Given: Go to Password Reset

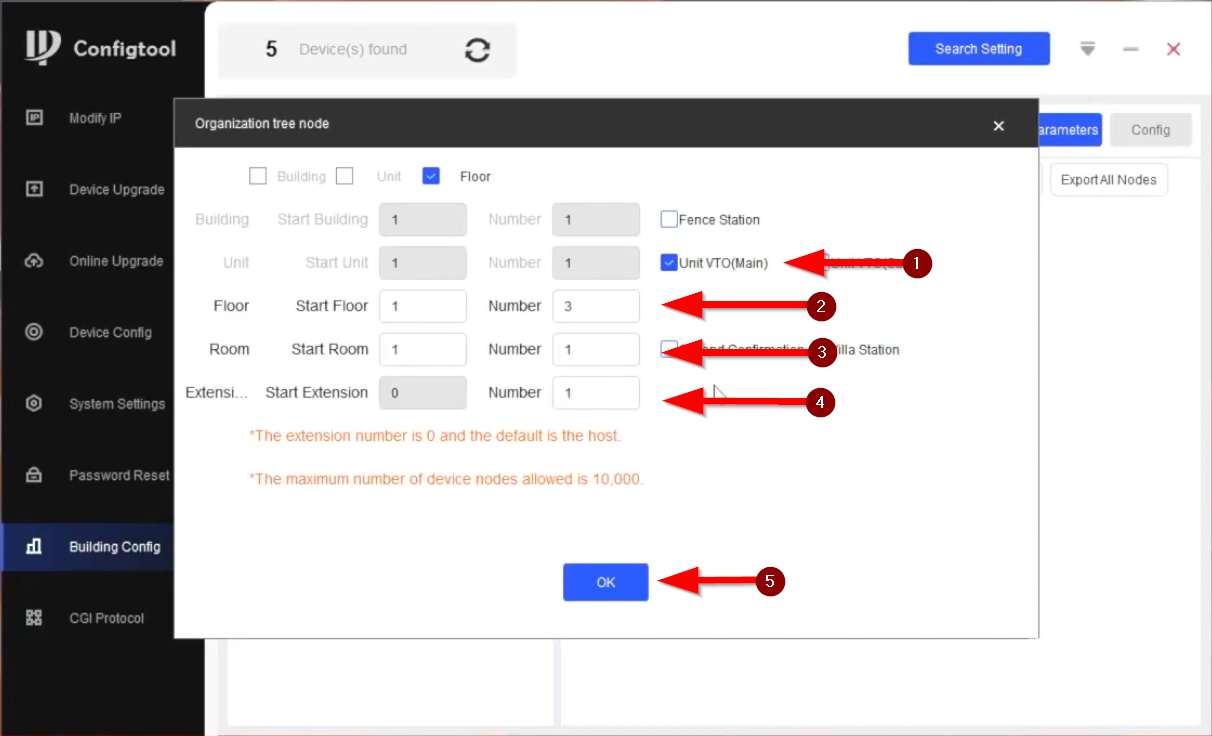Looking at the screenshot, I should tap(119, 475).
